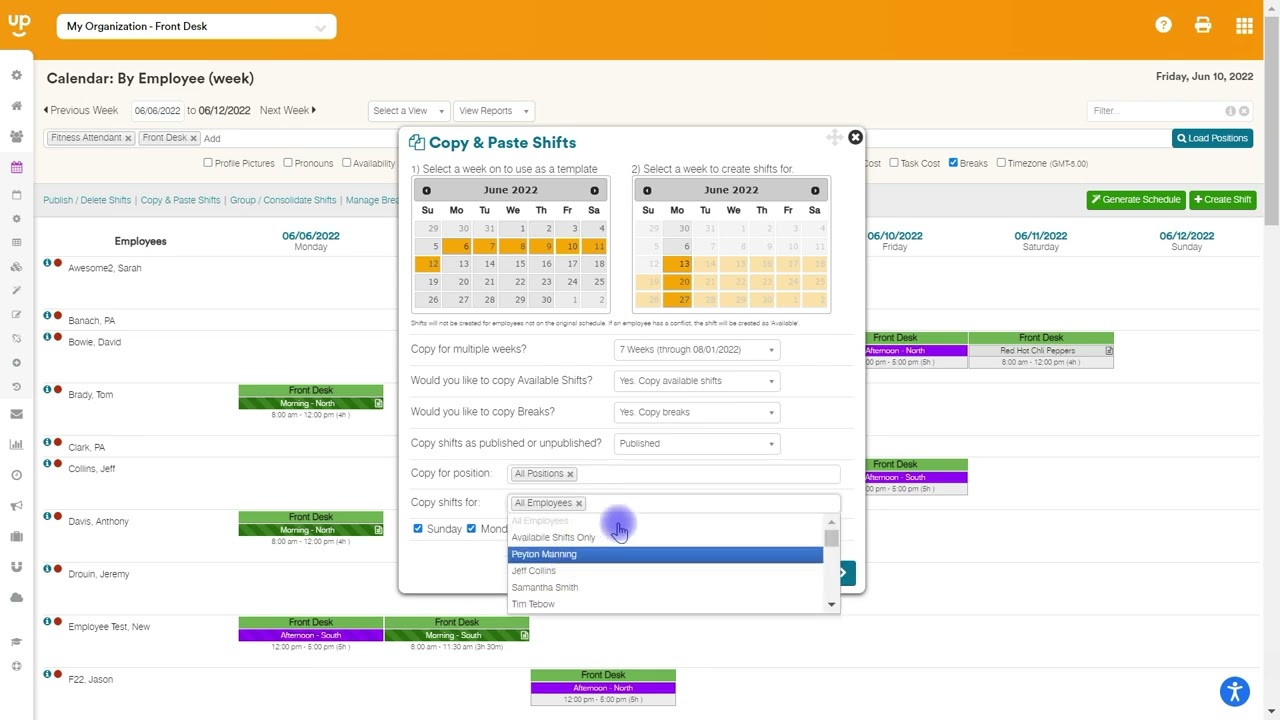Click the Create Shift button
The image size is (1280, 720).
[1223, 200]
